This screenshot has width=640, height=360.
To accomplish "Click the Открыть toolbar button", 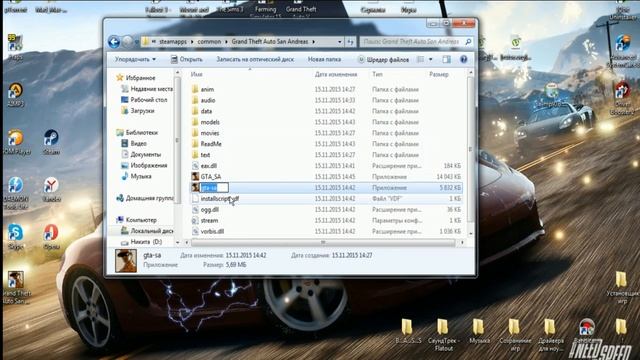I will (x=187, y=60).
